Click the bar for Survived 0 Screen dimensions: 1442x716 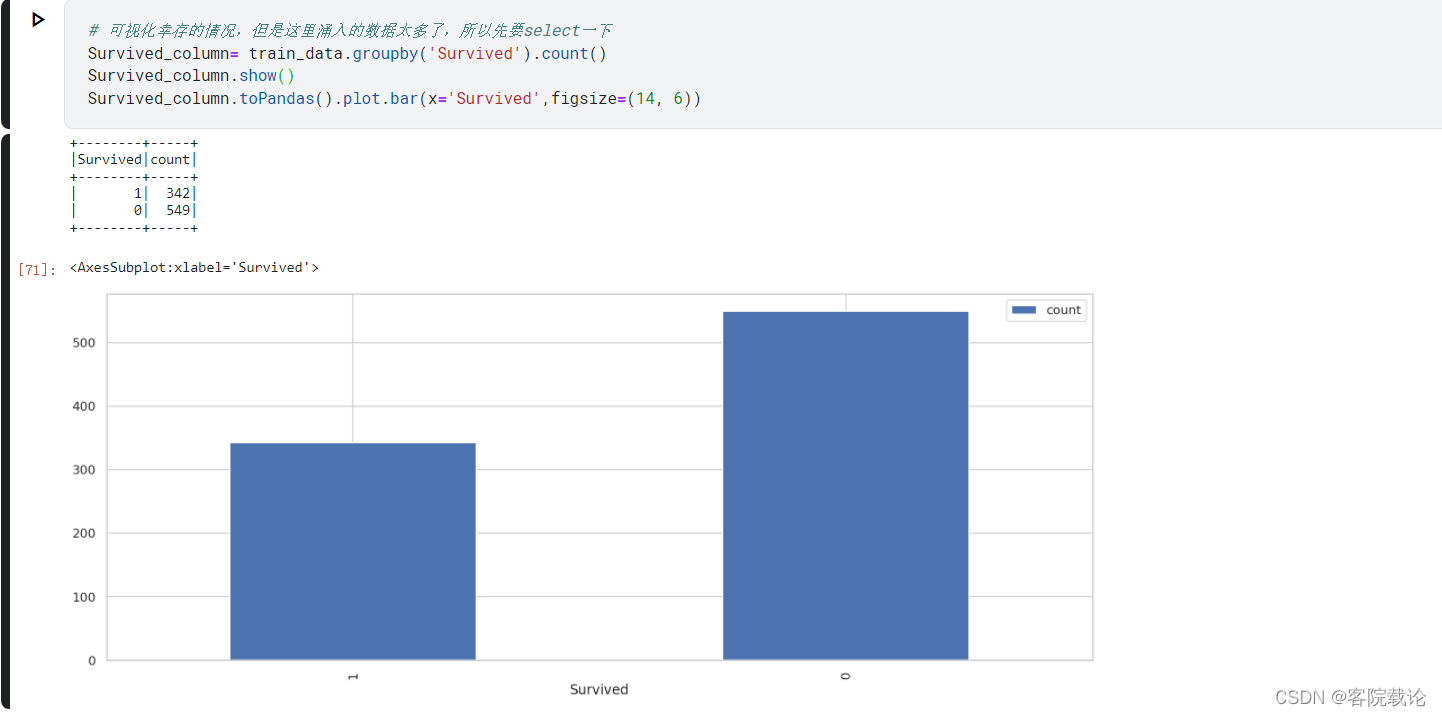coord(846,486)
